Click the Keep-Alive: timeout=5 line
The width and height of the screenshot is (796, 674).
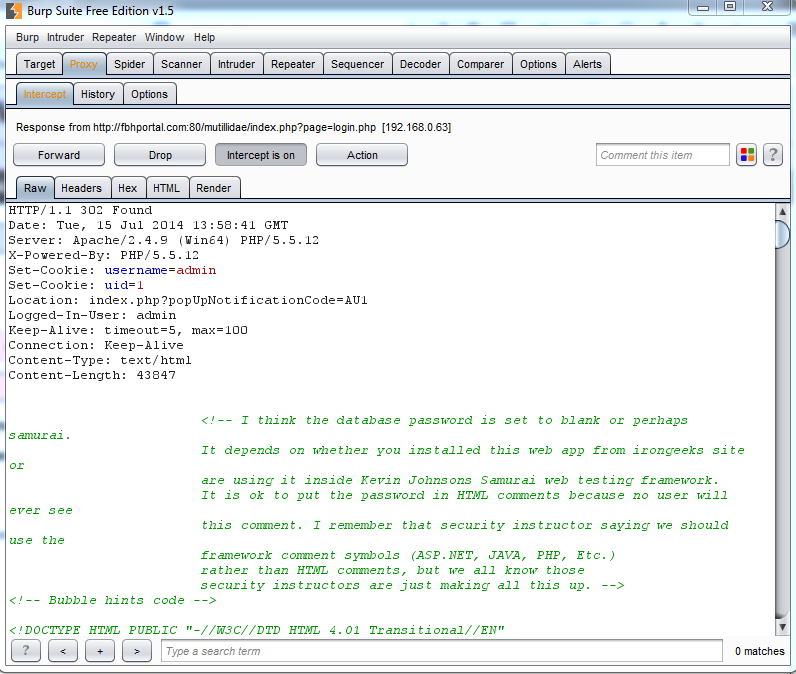128,330
